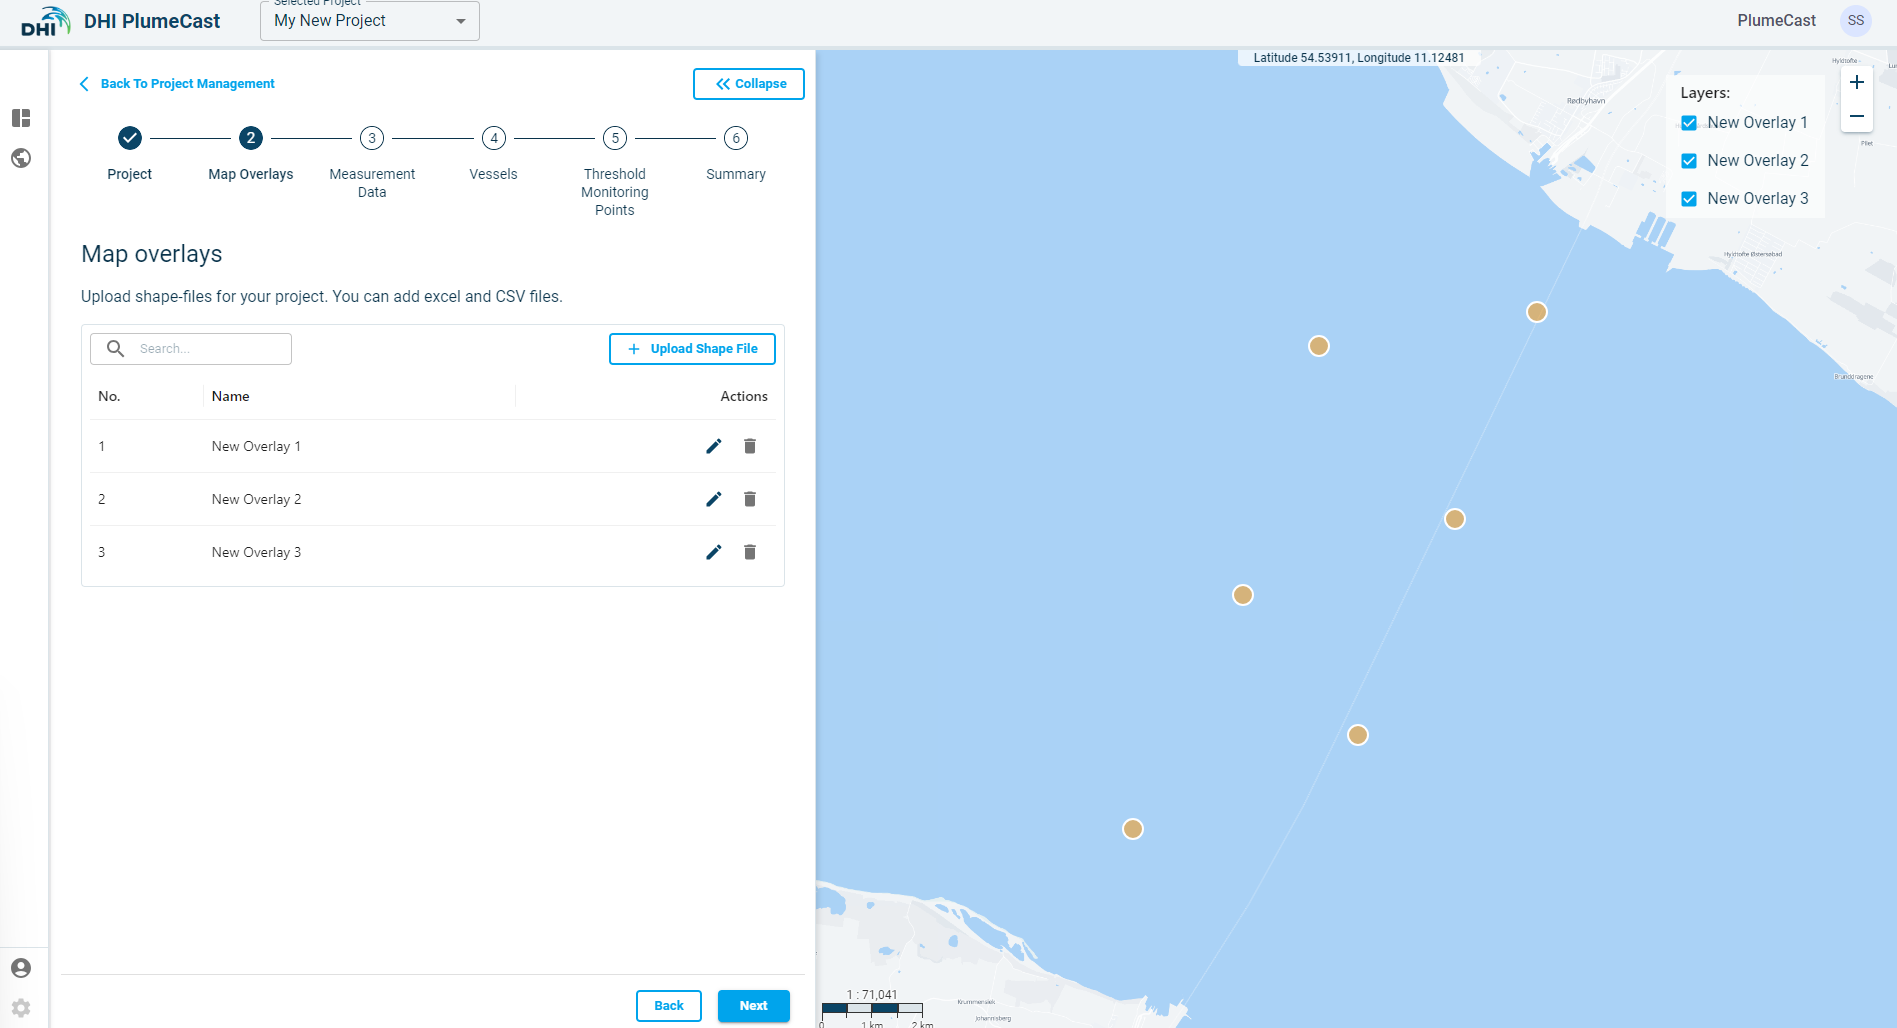The width and height of the screenshot is (1897, 1028).
Task: Edit New Overlay 2 with pencil icon
Action: click(x=713, y=499)
